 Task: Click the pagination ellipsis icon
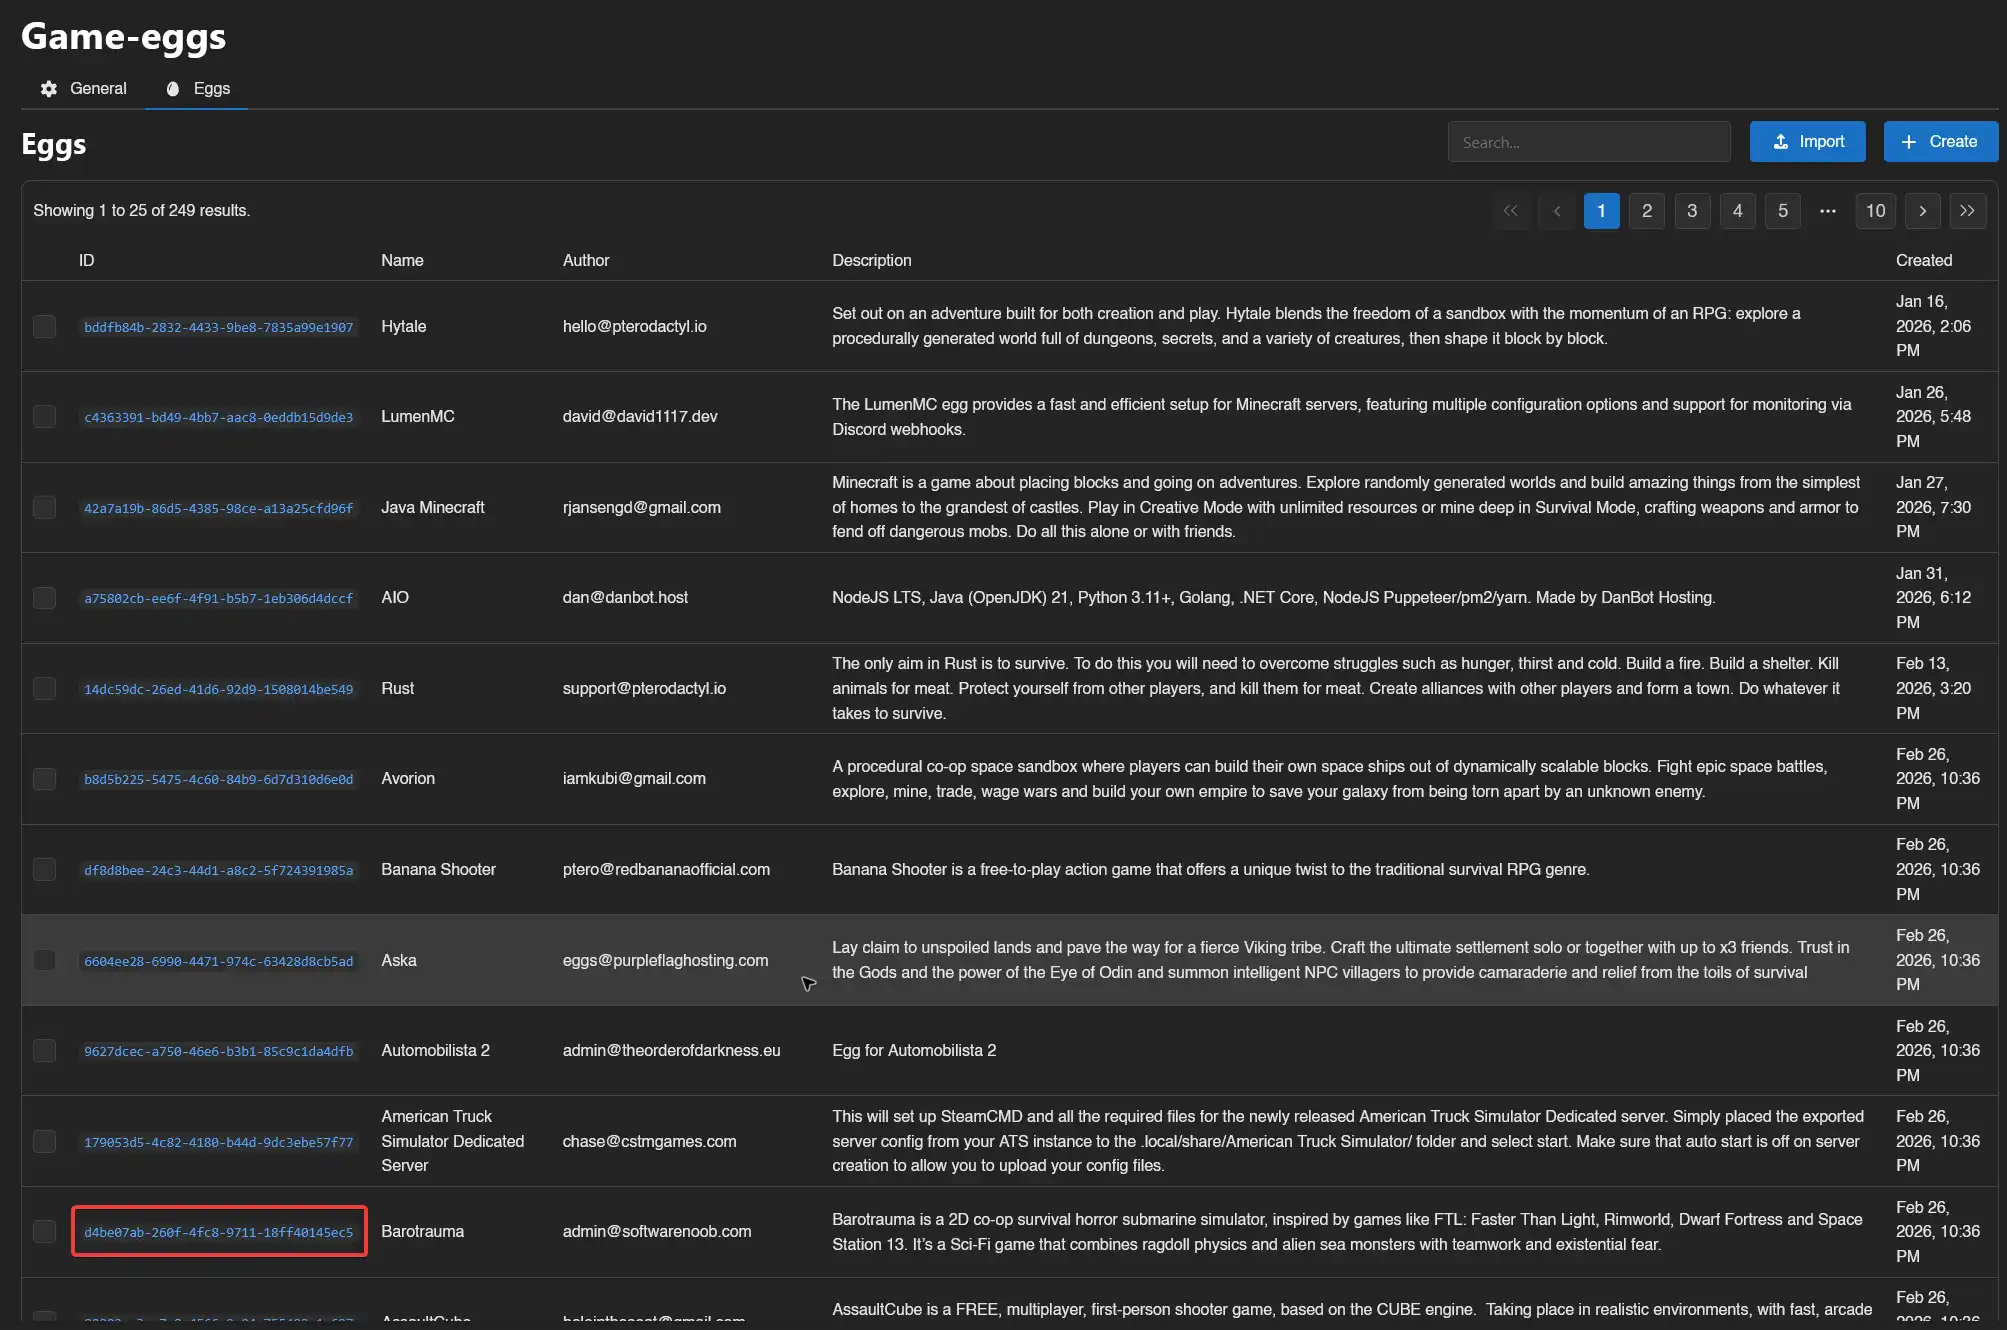(x=1827, y=211)
